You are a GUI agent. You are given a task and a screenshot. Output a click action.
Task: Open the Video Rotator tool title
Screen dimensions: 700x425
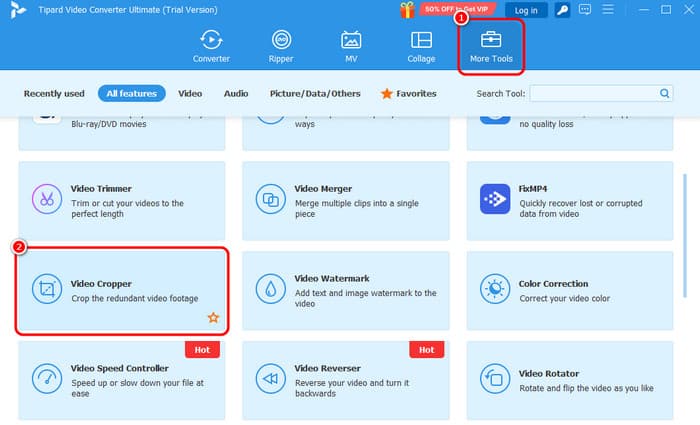coord(549,374)
